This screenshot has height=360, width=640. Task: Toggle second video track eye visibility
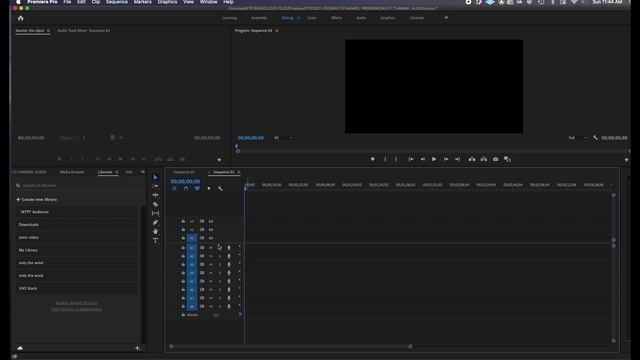211,230
